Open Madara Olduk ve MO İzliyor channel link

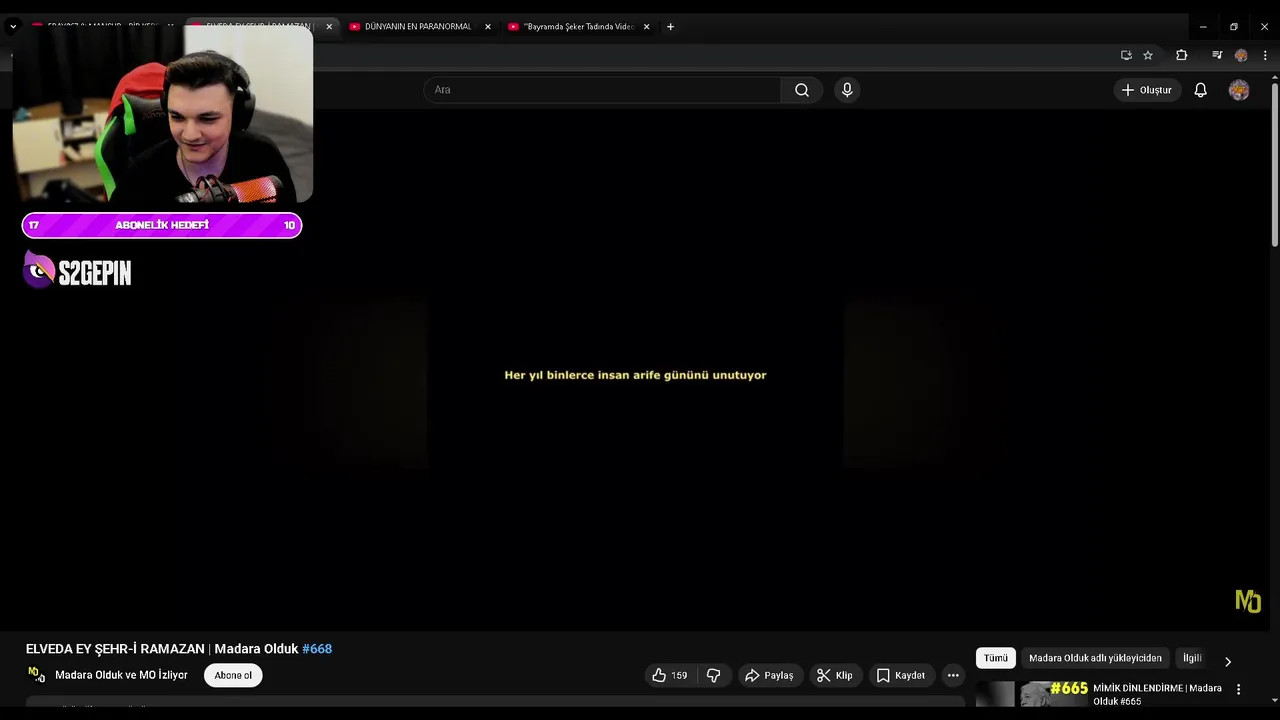[121, 675]
